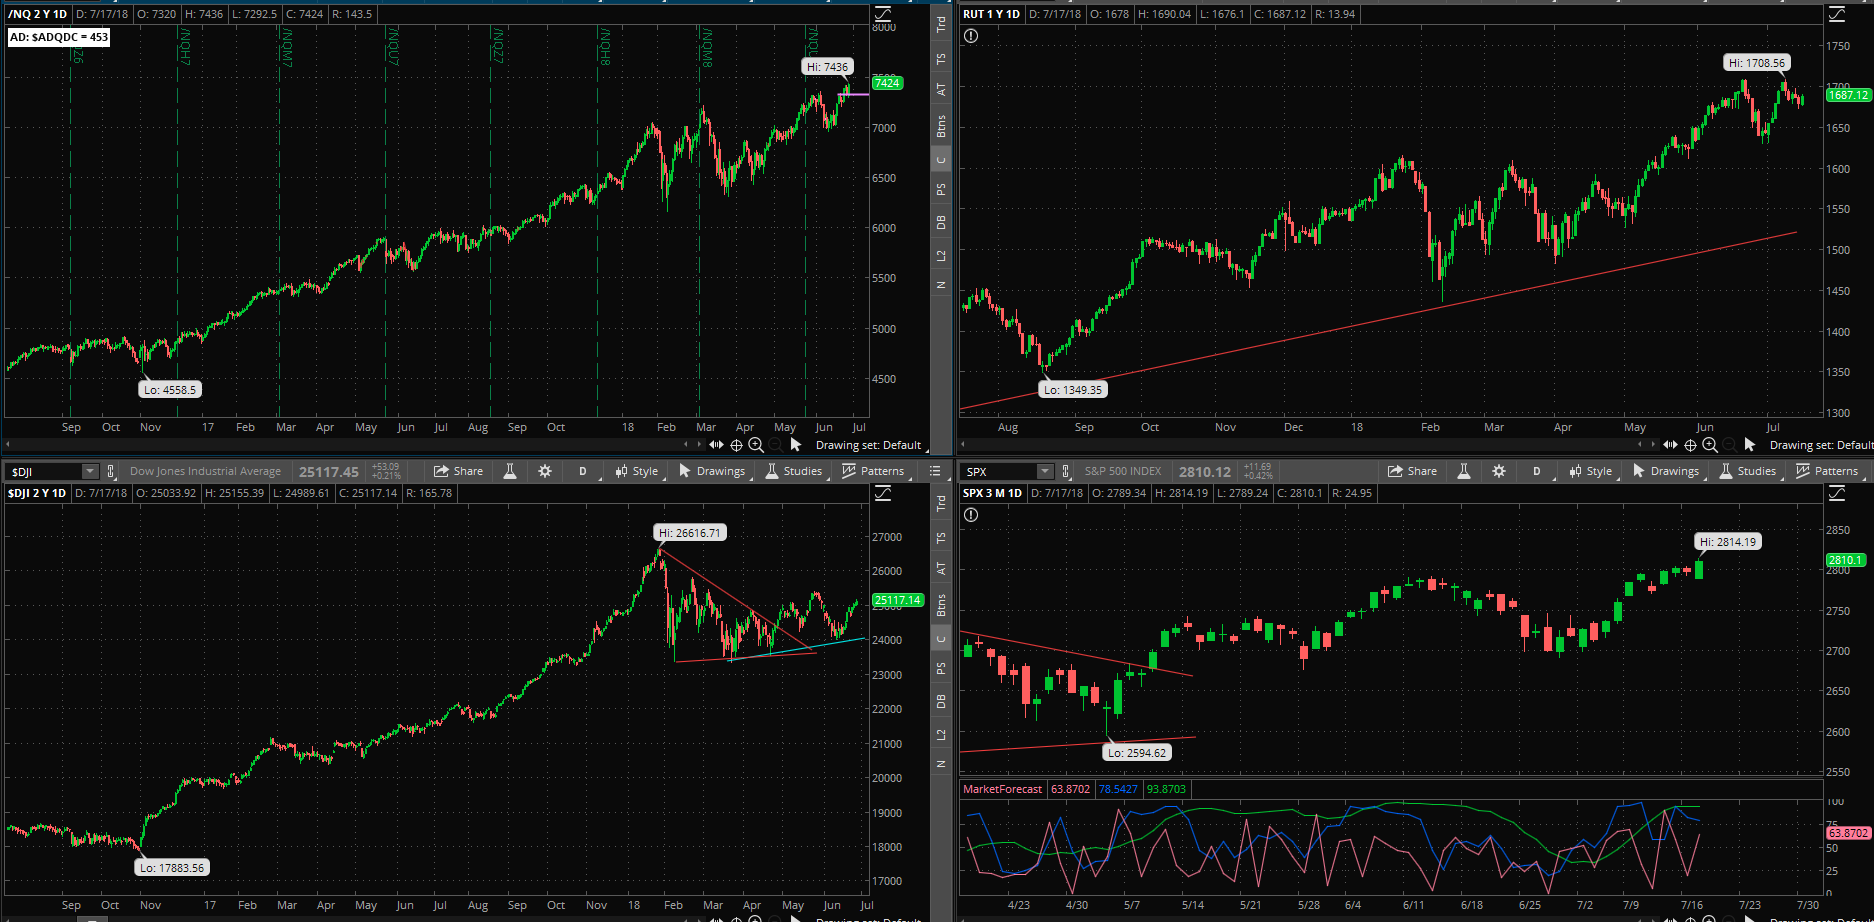Open the Drawing set: Default dropdown under RUT chart
1874x922 pixels.
click(1821, 445)
